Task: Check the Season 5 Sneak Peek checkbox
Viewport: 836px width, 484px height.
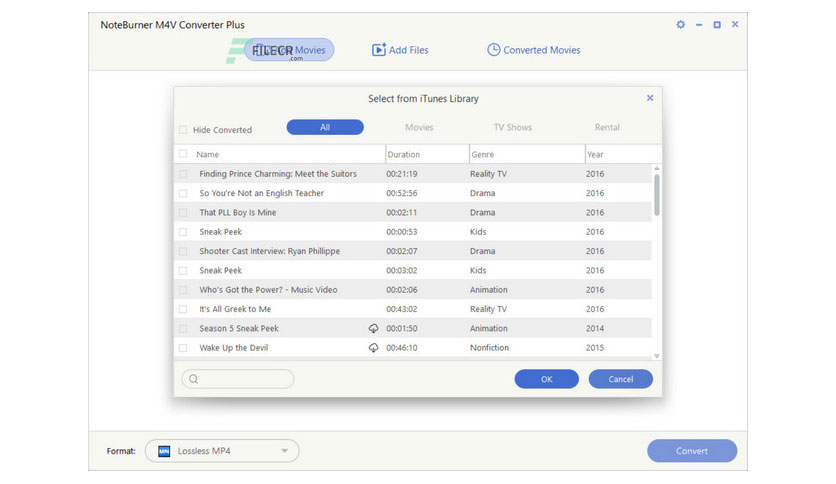Action: coord(183,328)
